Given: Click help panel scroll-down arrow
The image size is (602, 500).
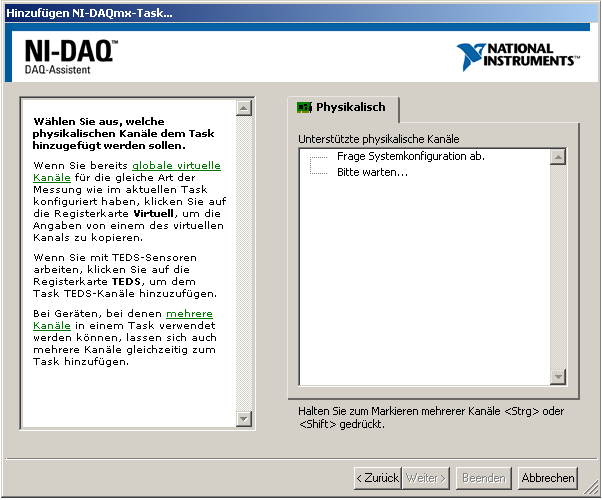Looking at the screenshot, I should tap(244, 418).
